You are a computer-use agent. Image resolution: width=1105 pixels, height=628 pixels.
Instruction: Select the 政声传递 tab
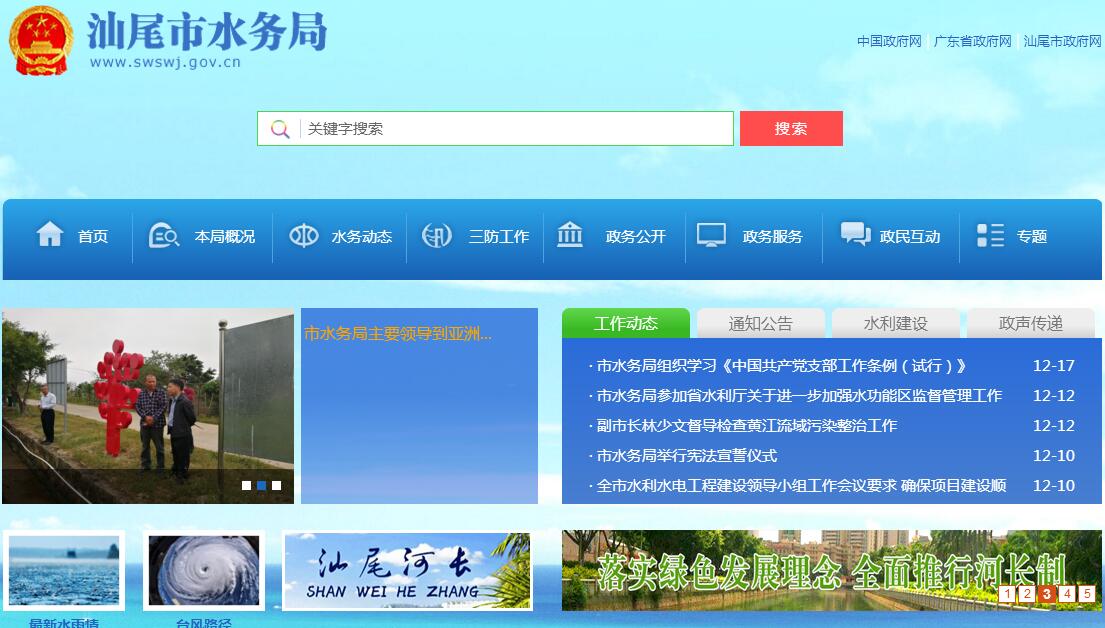click(1030, 323)
